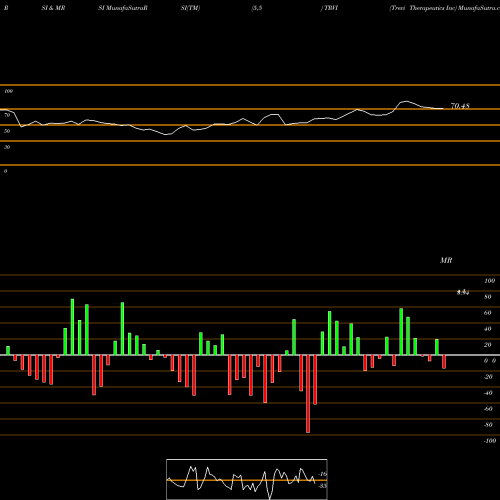Click the -60 label on MR axis
Viewport: 500px width, 500px height.
click(488, 409)
